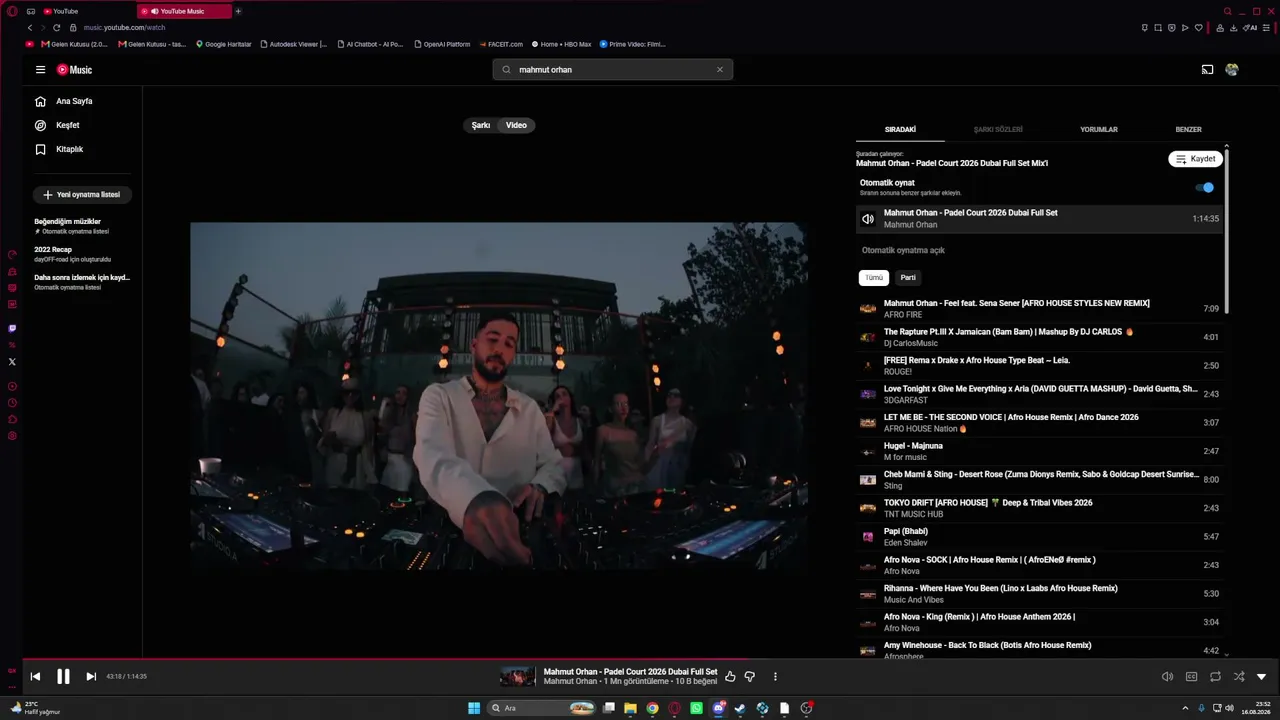
Task: Open the YouTube Music hamburger menu
Action: coord(40,70)
